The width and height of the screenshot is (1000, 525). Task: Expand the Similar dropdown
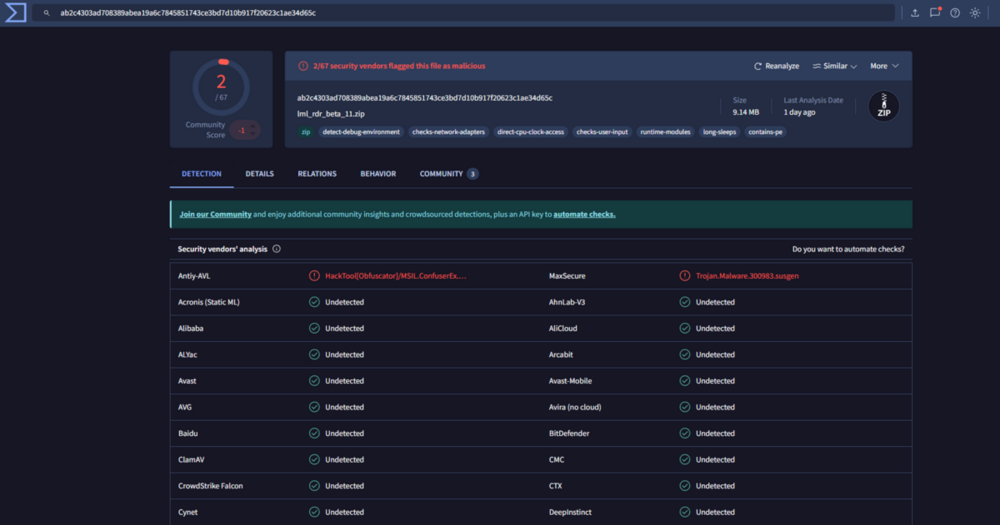tap(834, 66)
